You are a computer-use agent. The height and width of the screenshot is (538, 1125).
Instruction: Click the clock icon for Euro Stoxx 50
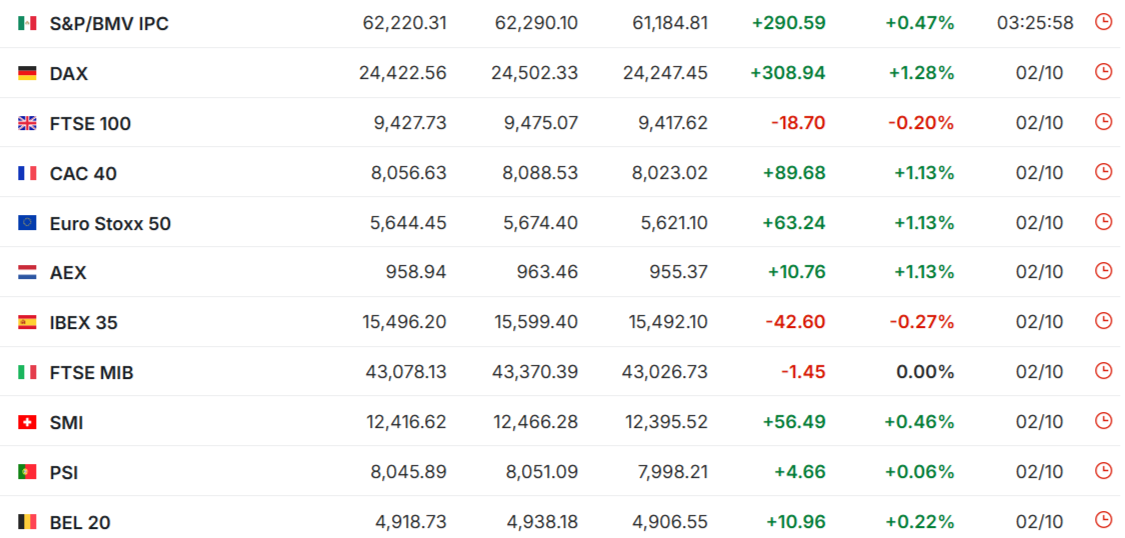[1103, 222]
